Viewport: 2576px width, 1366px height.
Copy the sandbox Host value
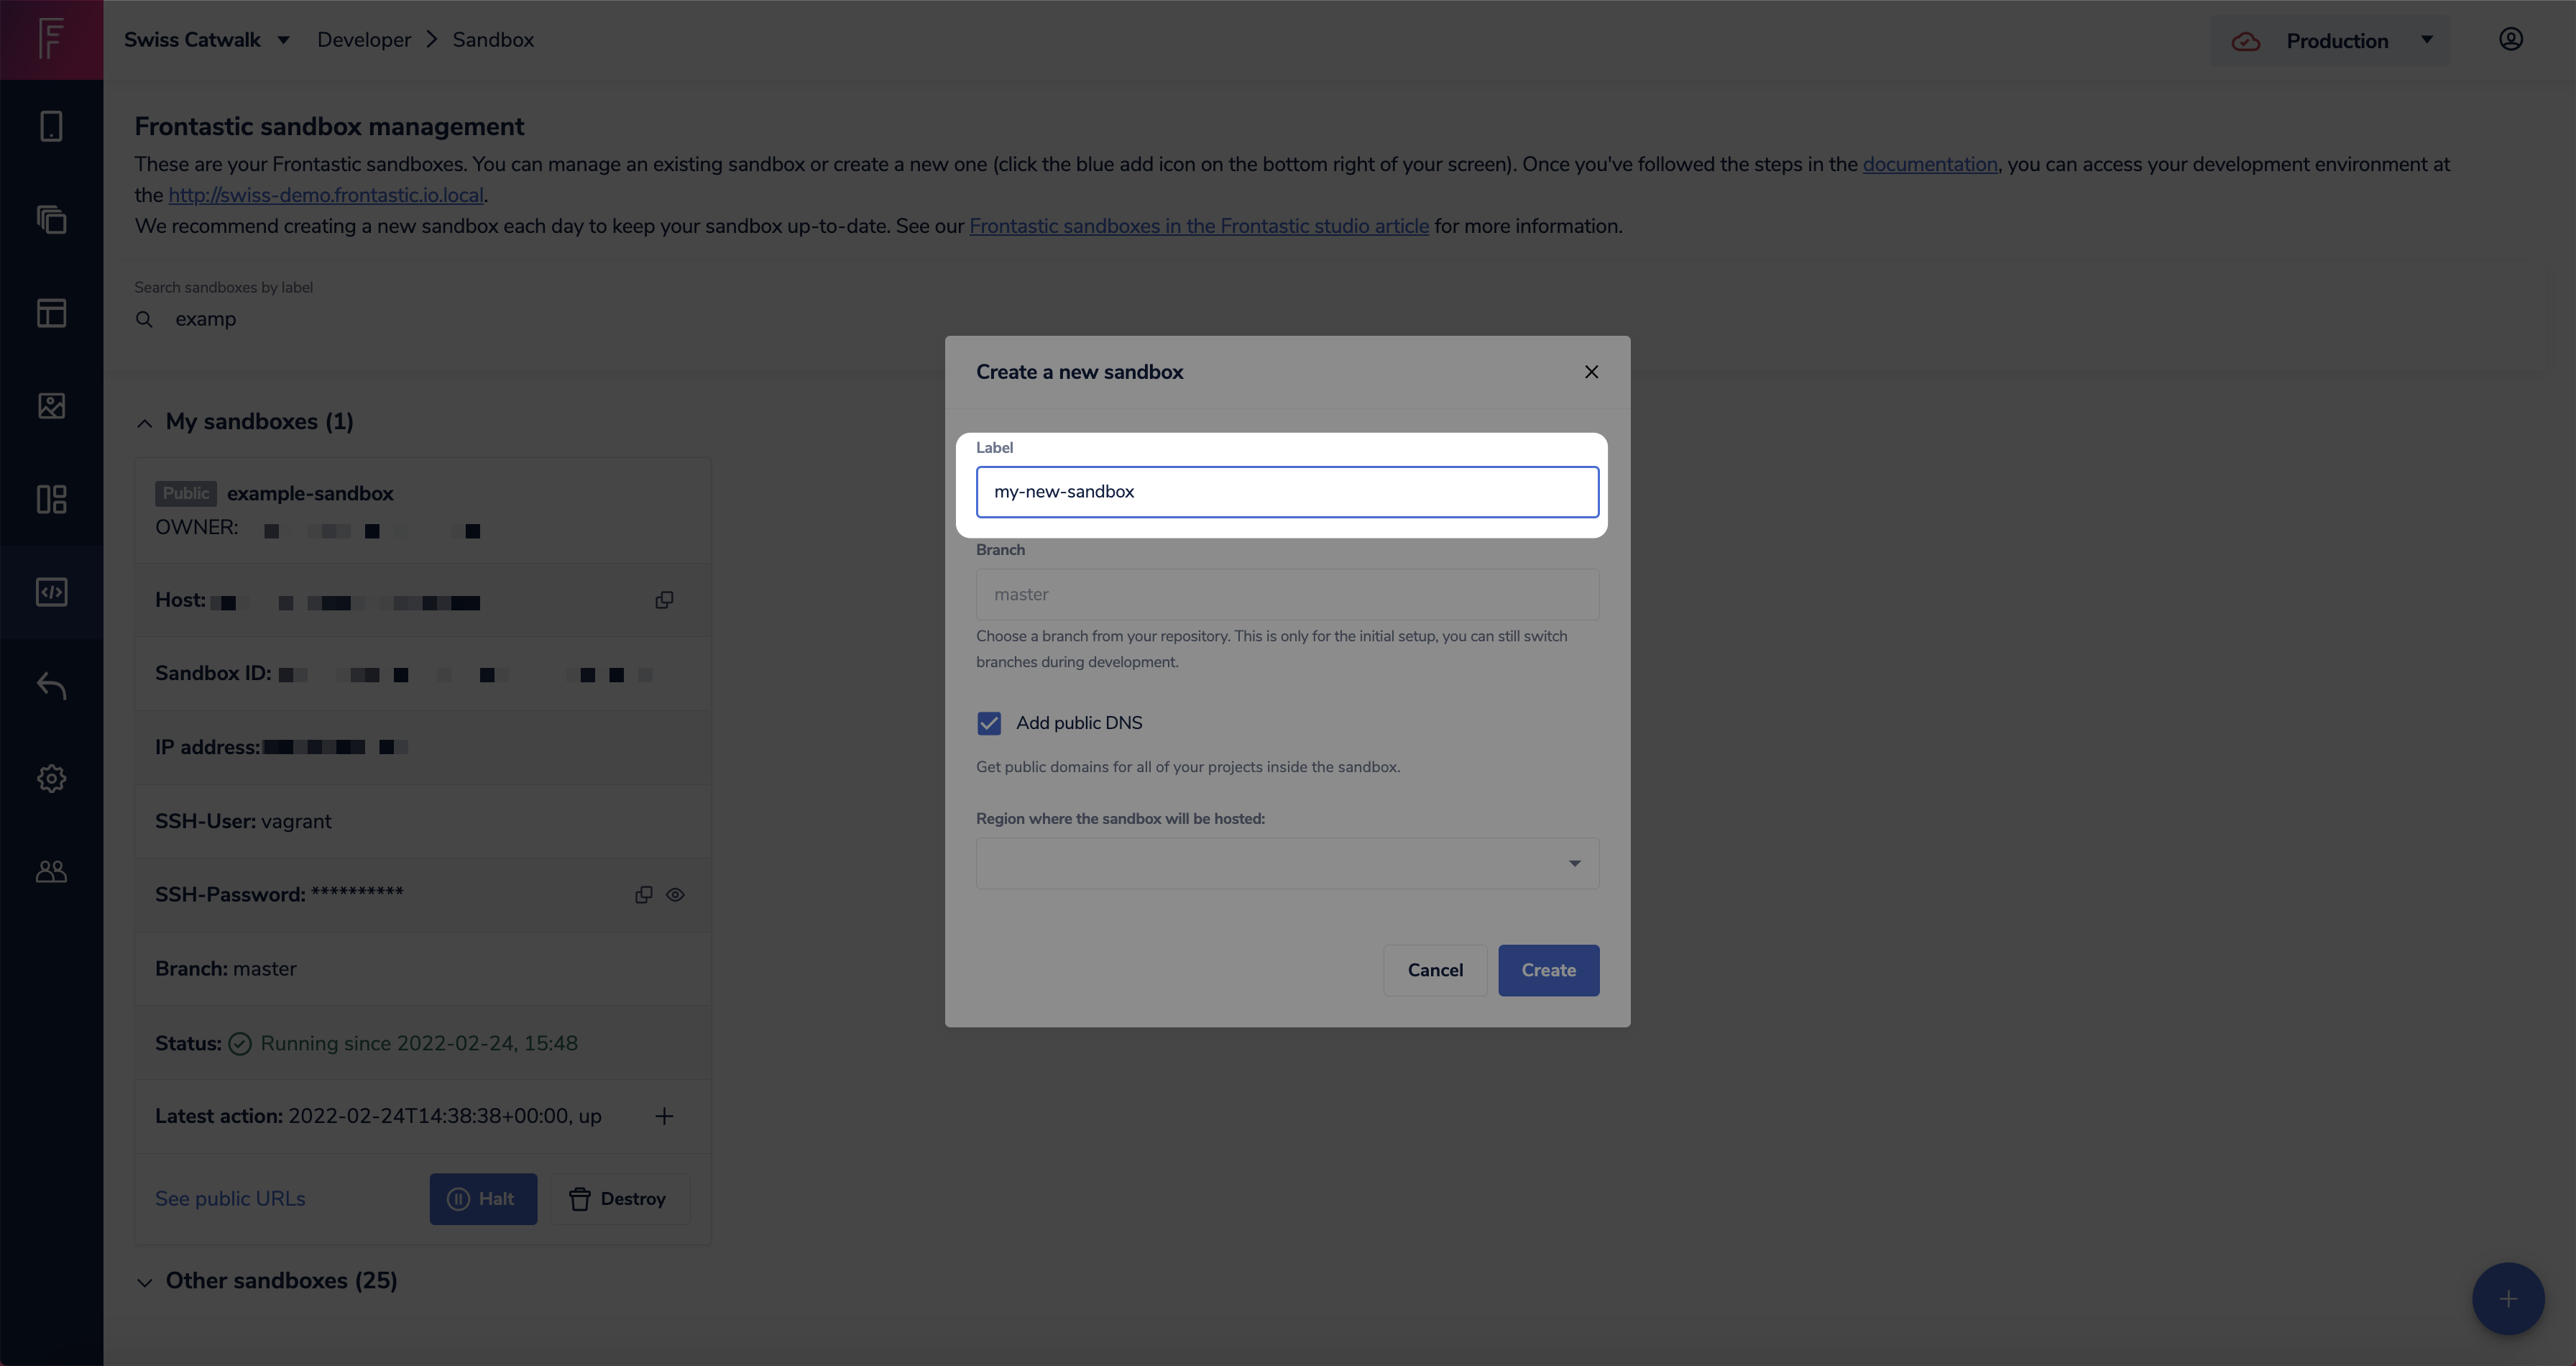click(664, 600)
